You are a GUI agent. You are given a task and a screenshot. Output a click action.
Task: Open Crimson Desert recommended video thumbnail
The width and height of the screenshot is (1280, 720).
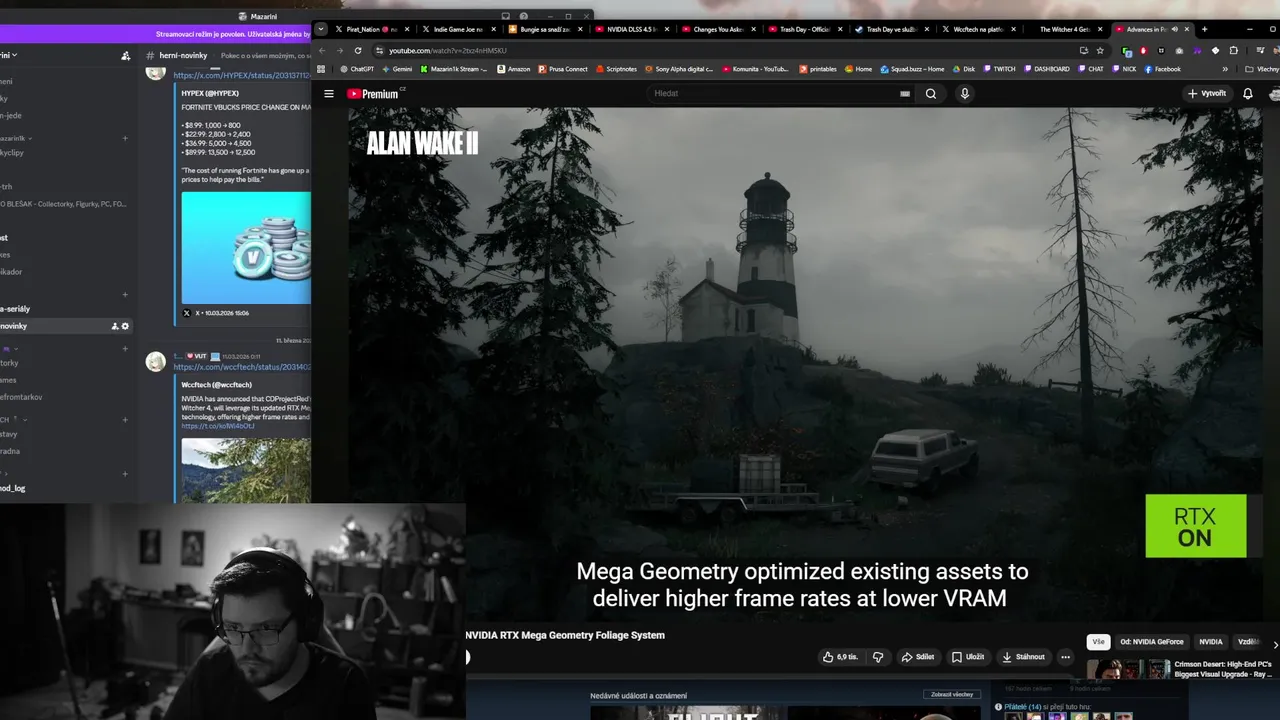point(1129,669)
